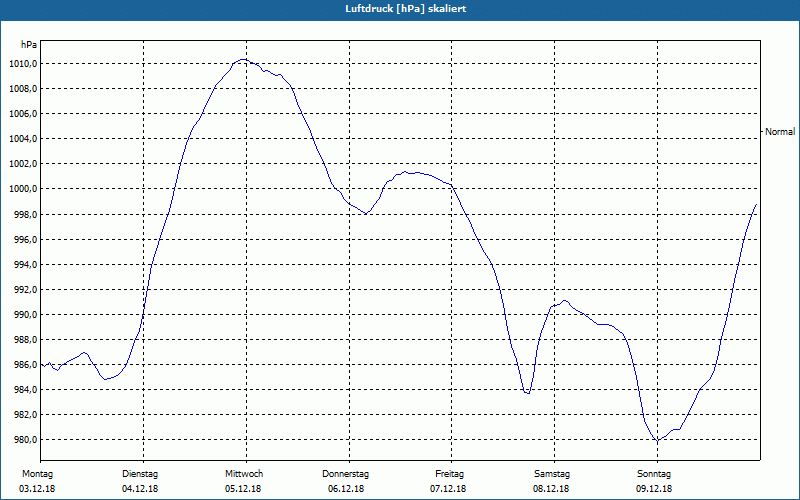The image size is (800, 500).
Task: Select the 980,0 axis value
Action: tap(25, 439)
